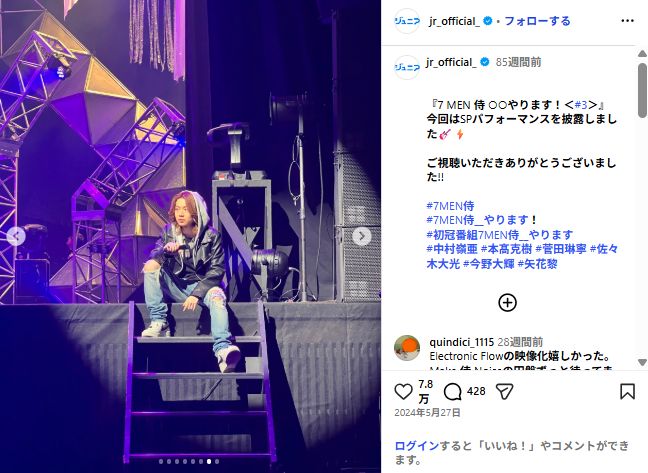Viewport: 648px width, 473px height.
Task: Open the #7MEN侍 hashtag link
Action: pyautogui.click(x=450, y=206)
